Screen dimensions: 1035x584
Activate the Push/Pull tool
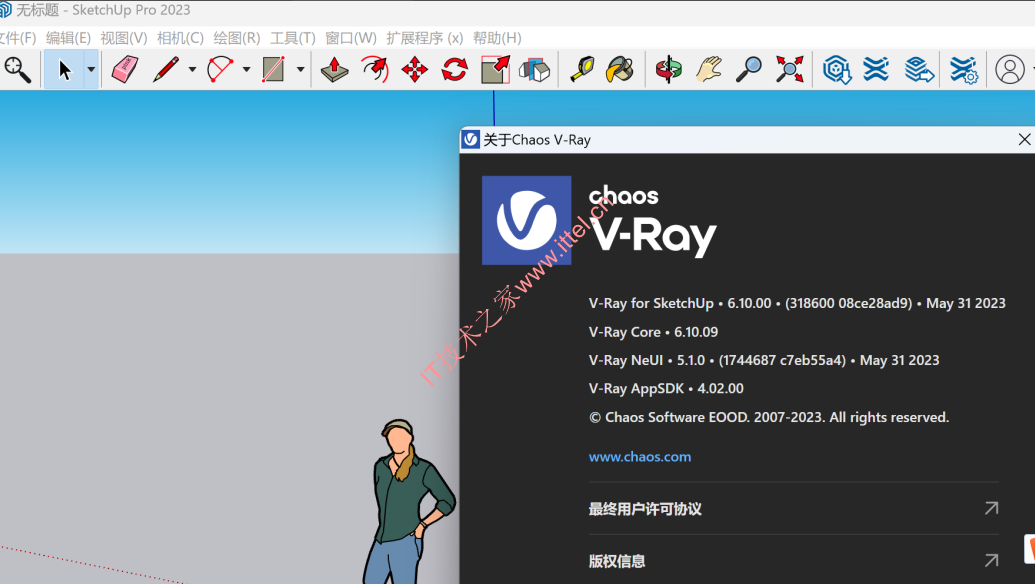[335, 69]
